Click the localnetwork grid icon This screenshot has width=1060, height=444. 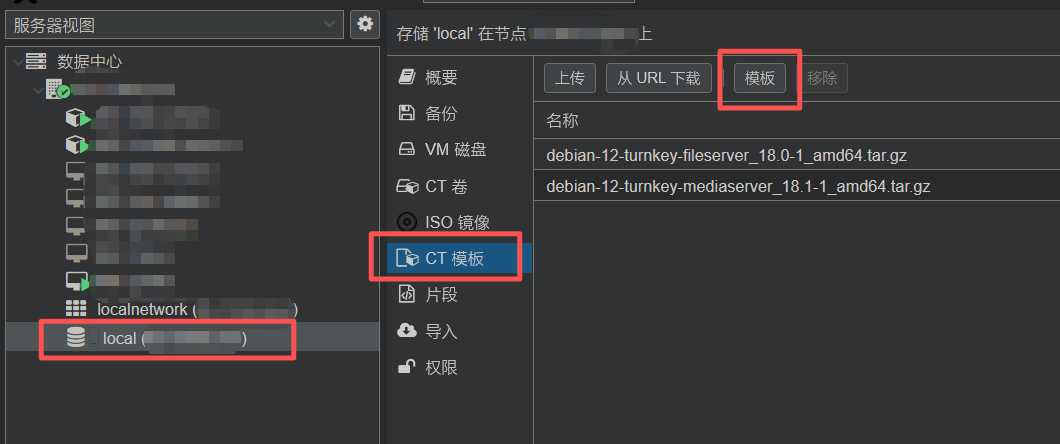click(76, 309)
